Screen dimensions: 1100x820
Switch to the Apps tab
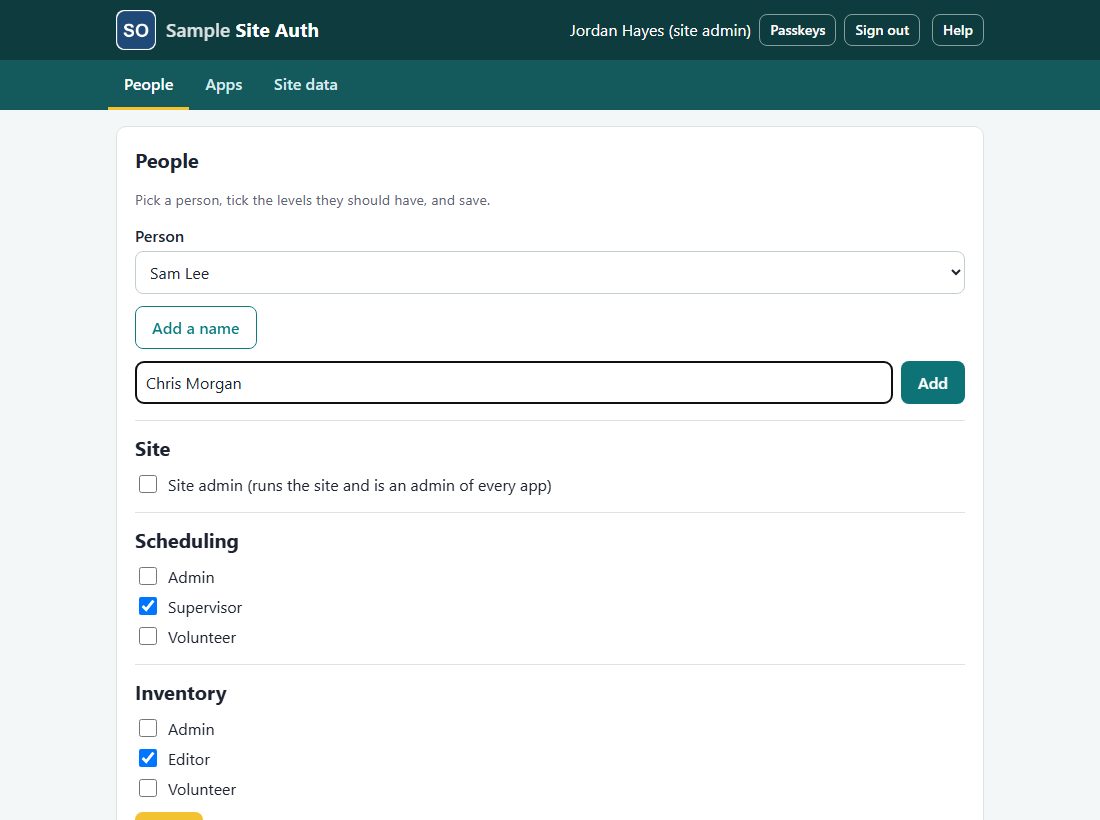point(223,85)
